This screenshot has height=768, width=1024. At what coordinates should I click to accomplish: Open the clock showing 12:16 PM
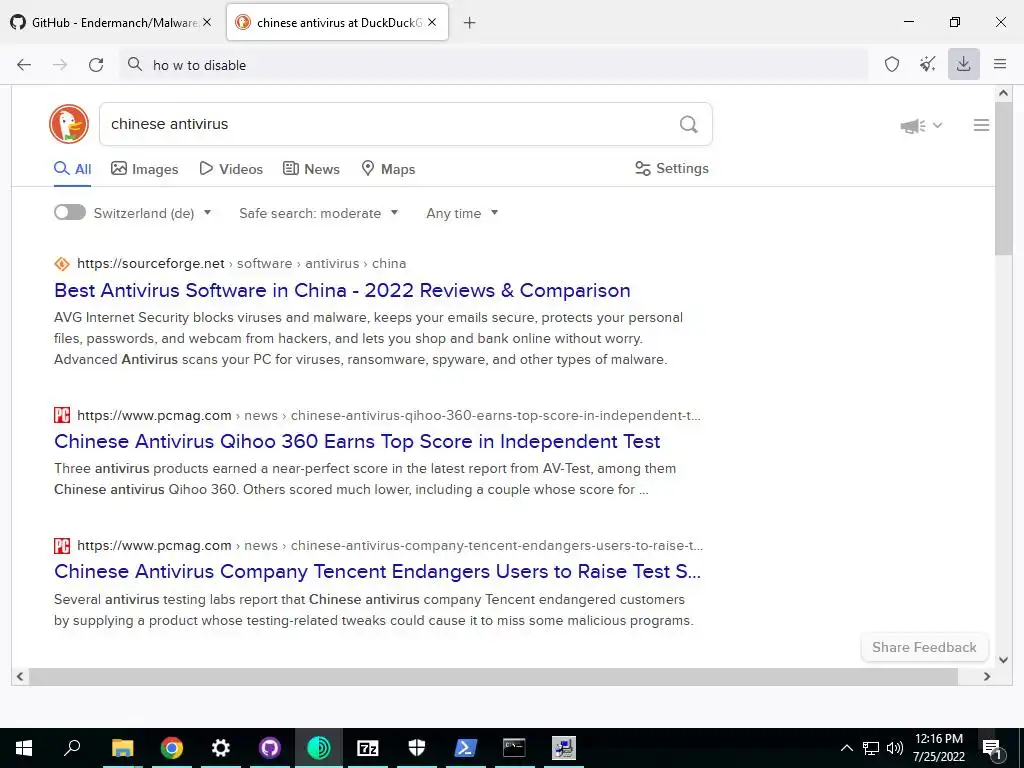[x=938, y=748]
